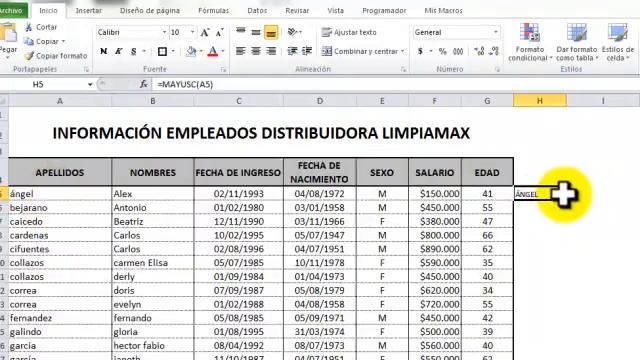Open Alineación dialog launcher
This screenshot has height=360, width=640.
point(403,70)
